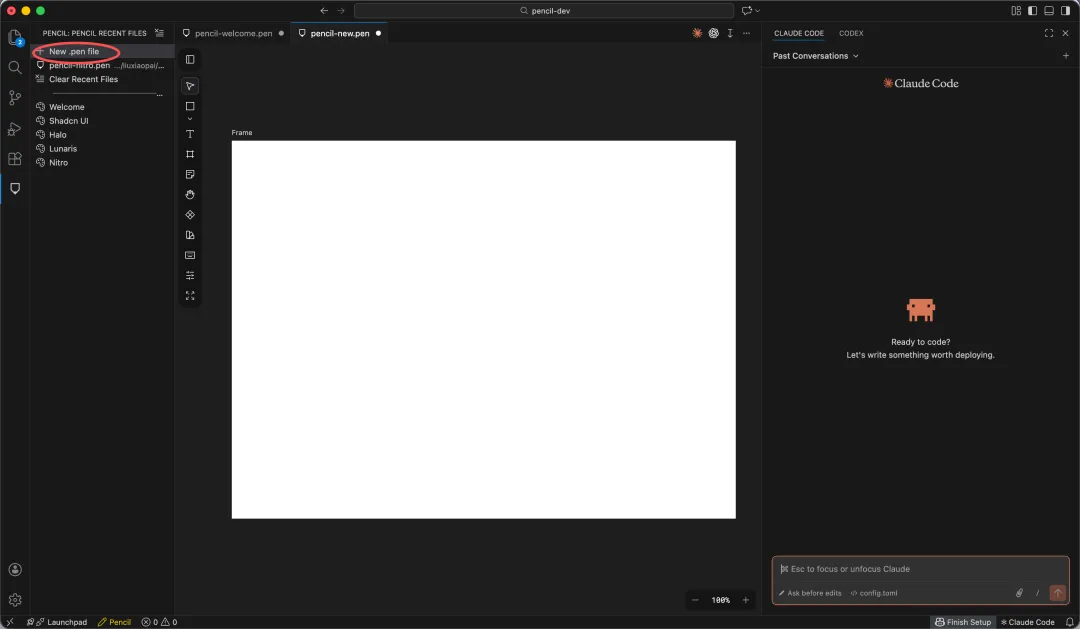
Task: Expand the shape tool options chevron
Action: pos(190,118)
